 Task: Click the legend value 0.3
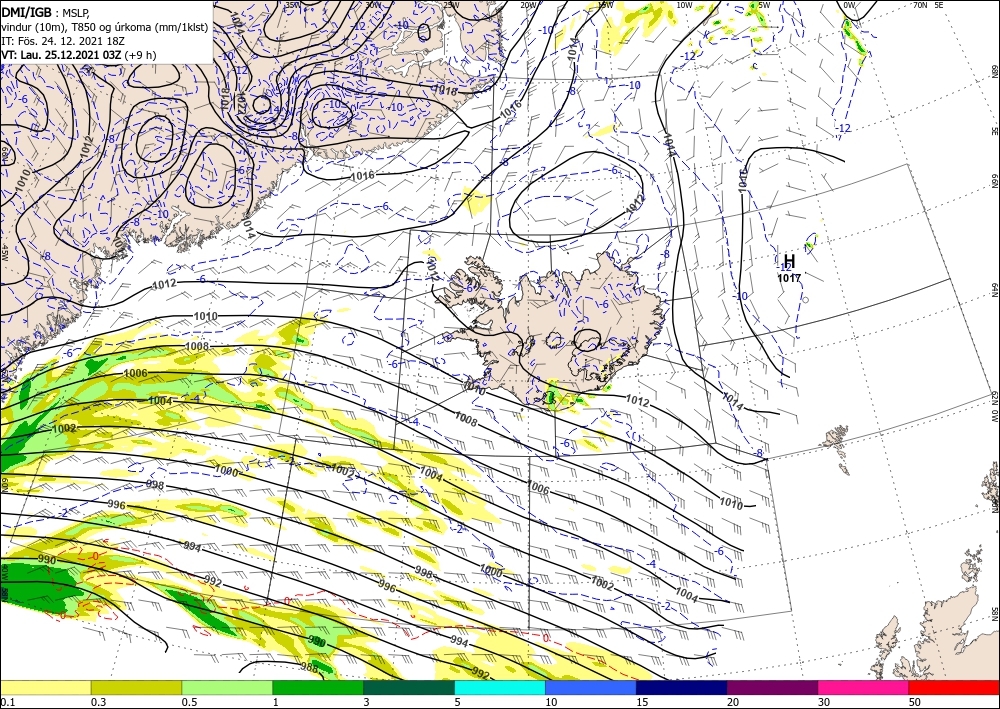pos(98,702)
